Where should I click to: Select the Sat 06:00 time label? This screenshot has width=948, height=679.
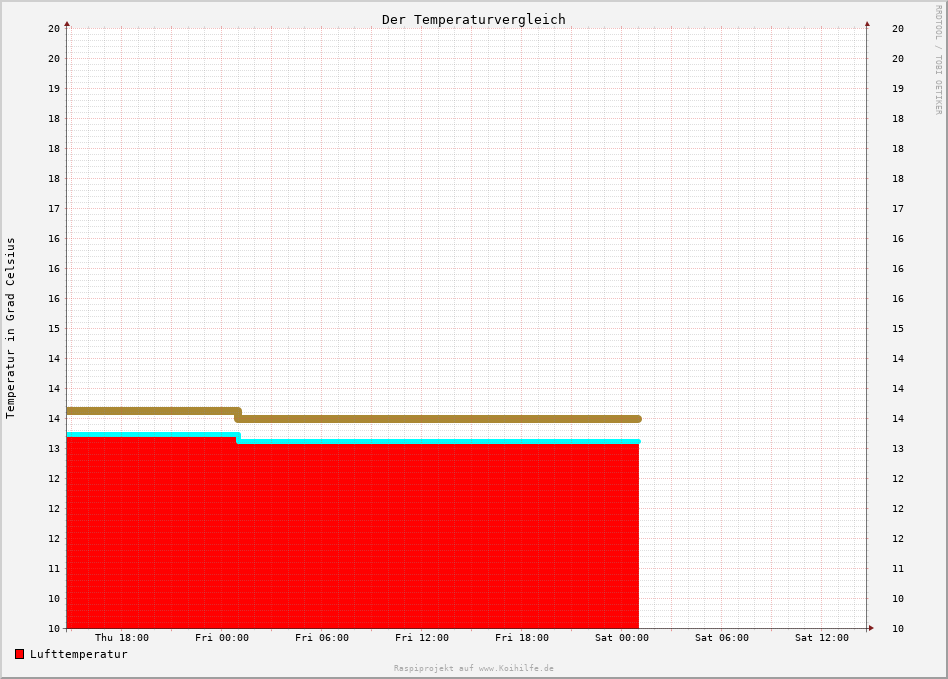point(722,638)
